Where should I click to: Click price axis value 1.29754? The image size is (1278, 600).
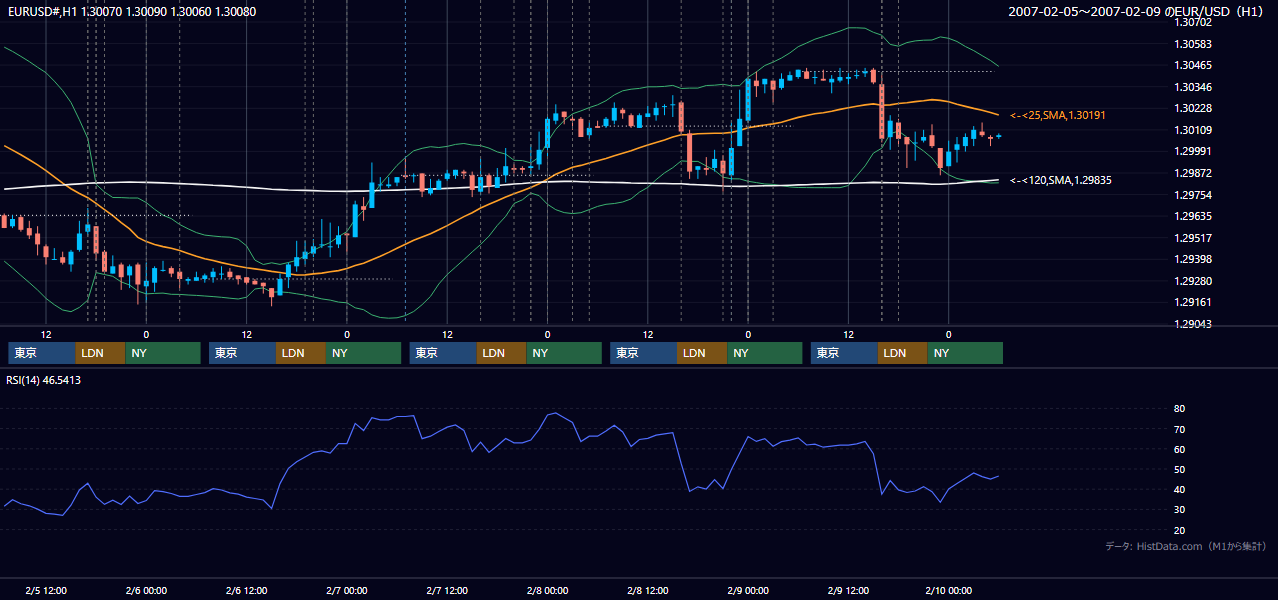[x=1193, y=194]
